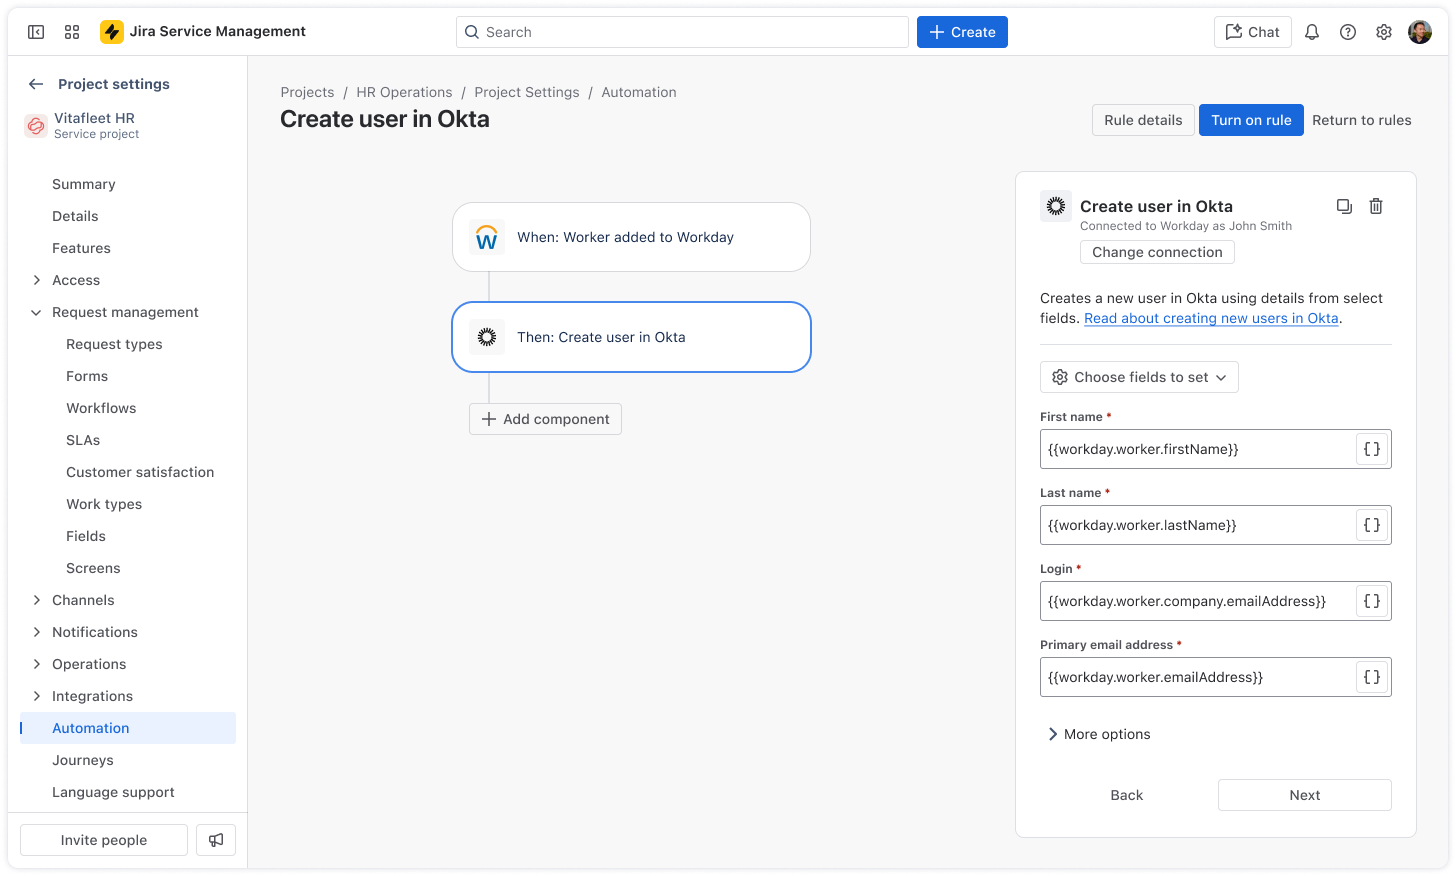Screen dimensions: 1456x876
Task: Open the creating new users in Okta link
Action: (x=1211, y=318)
